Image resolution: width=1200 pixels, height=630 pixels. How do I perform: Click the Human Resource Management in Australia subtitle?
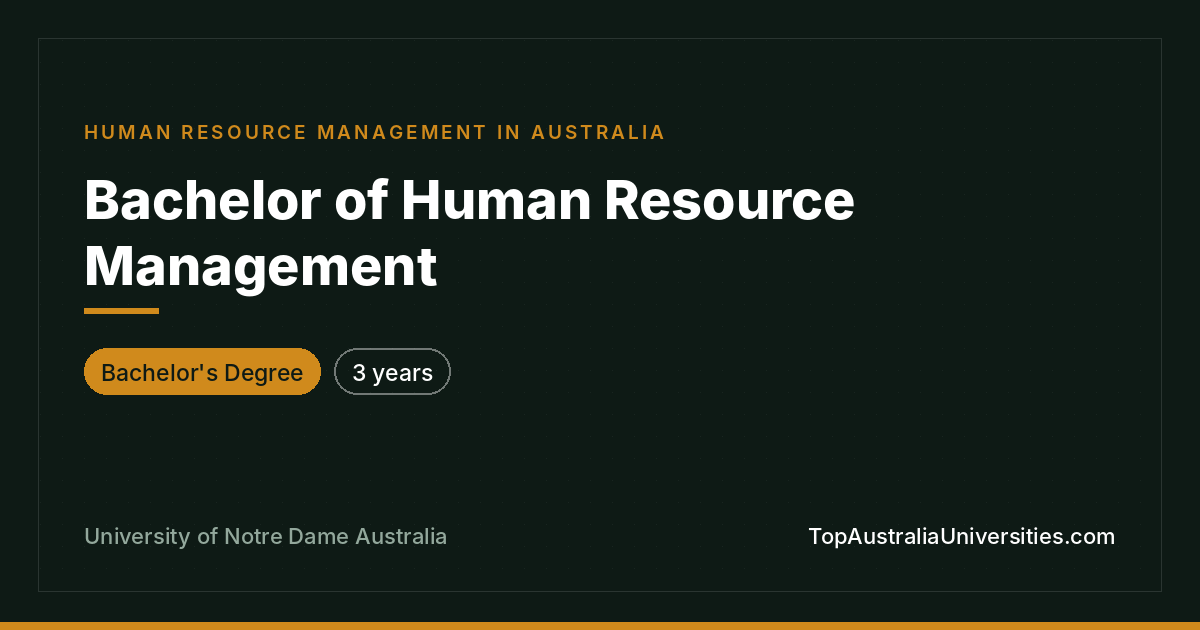[375, 132]
